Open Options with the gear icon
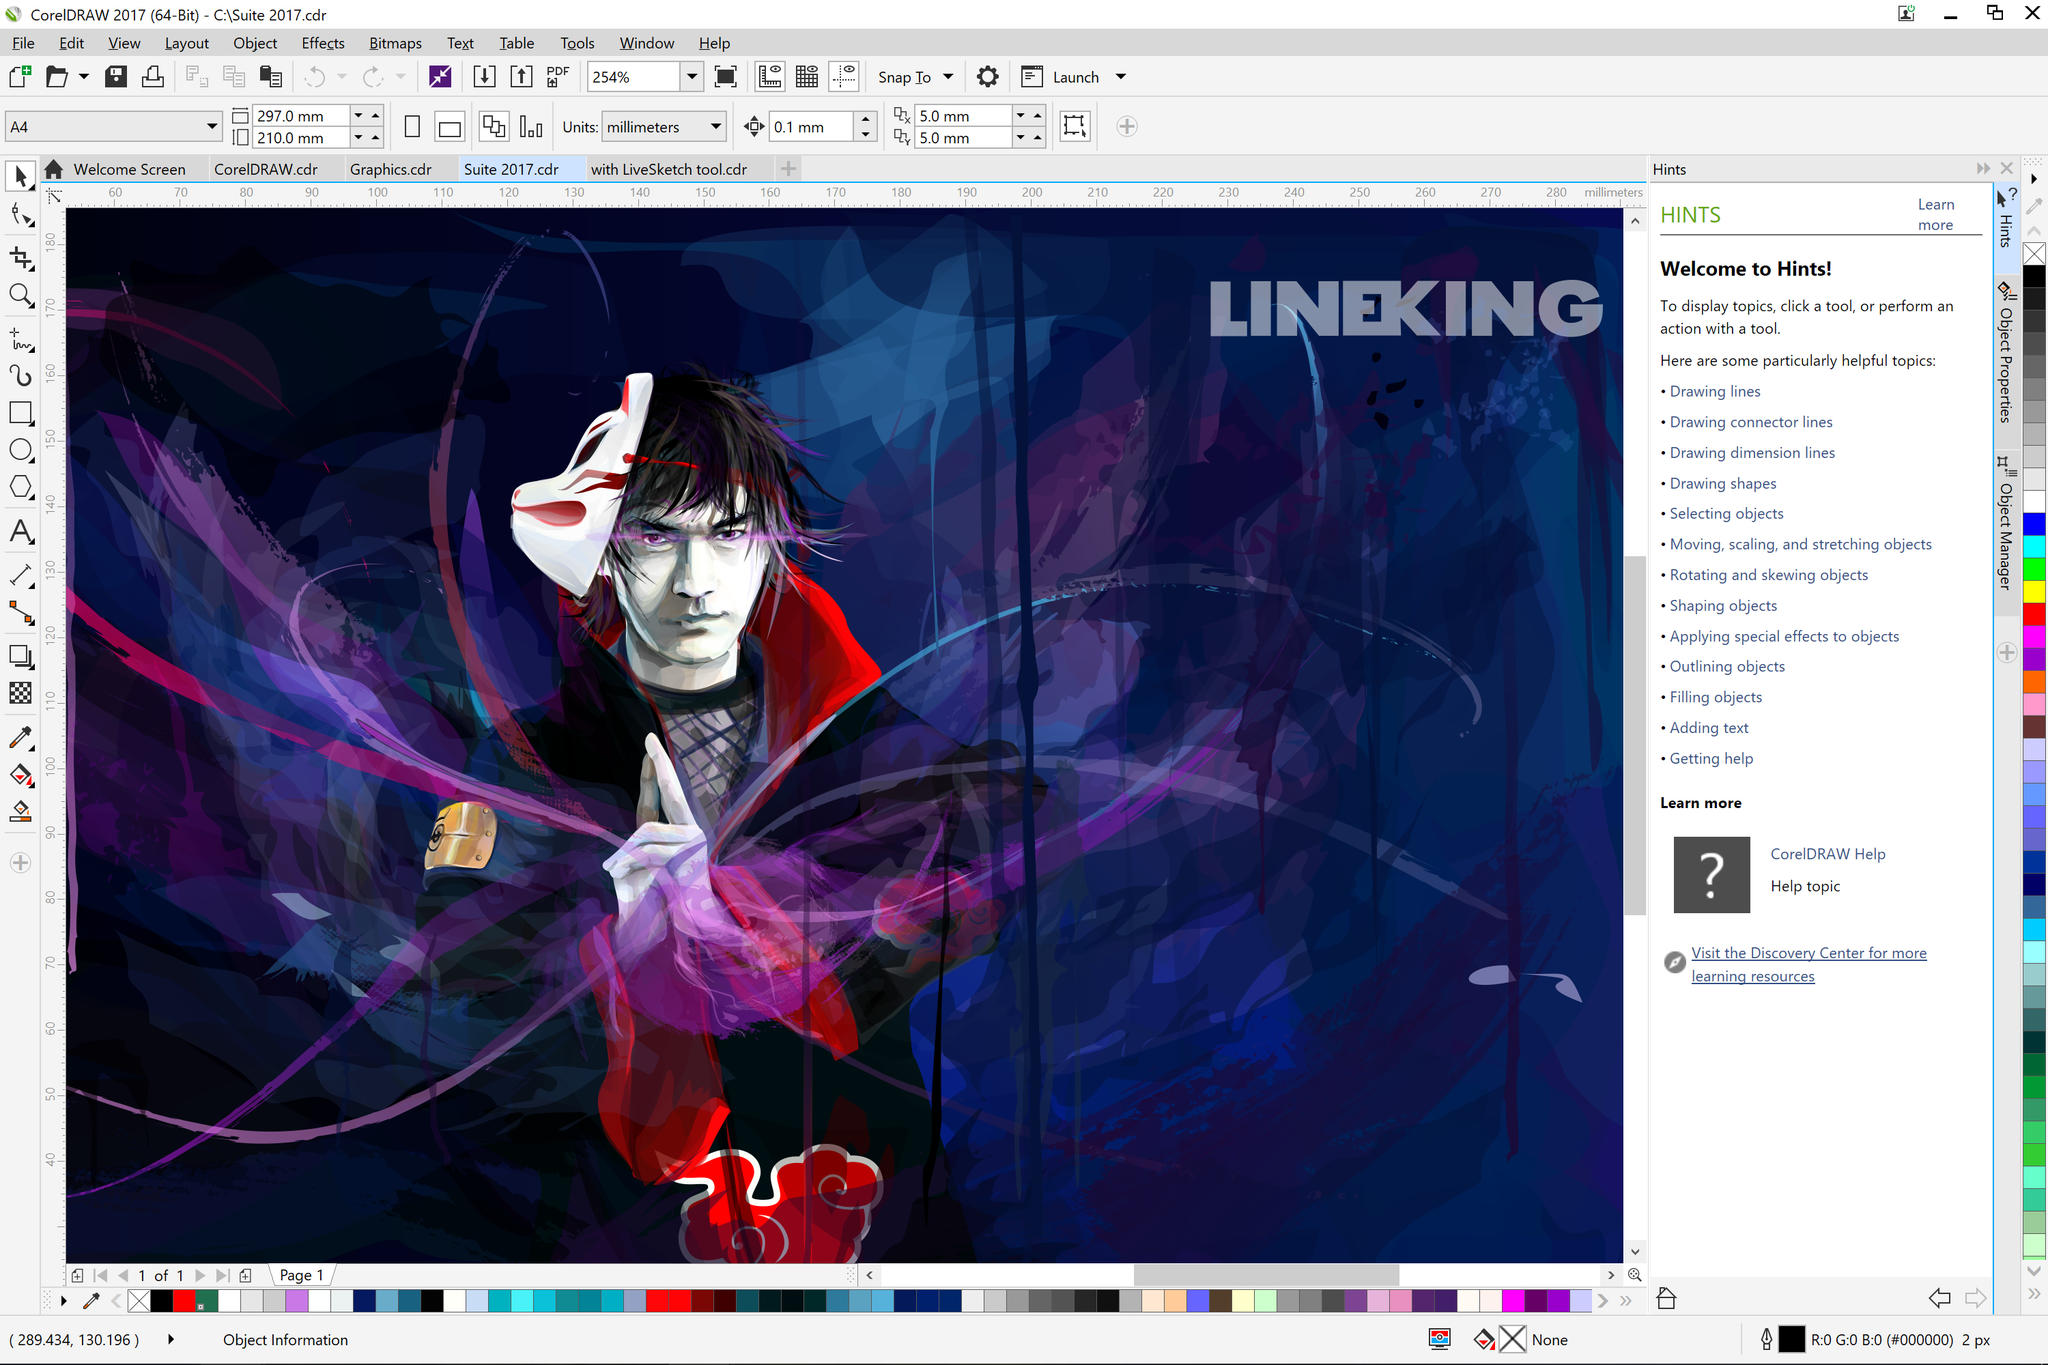Screen dimensions: 2048x1365 [987, 77]
